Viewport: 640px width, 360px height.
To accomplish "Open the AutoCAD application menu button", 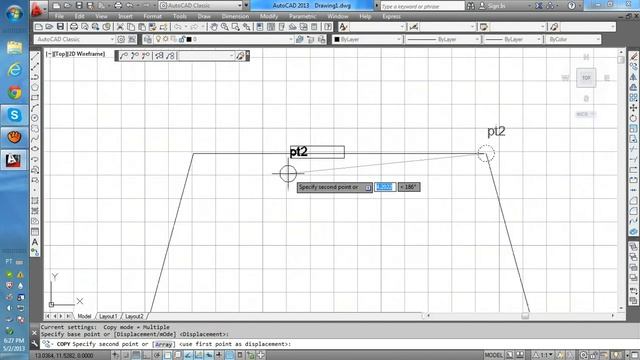I will [38, 8].
